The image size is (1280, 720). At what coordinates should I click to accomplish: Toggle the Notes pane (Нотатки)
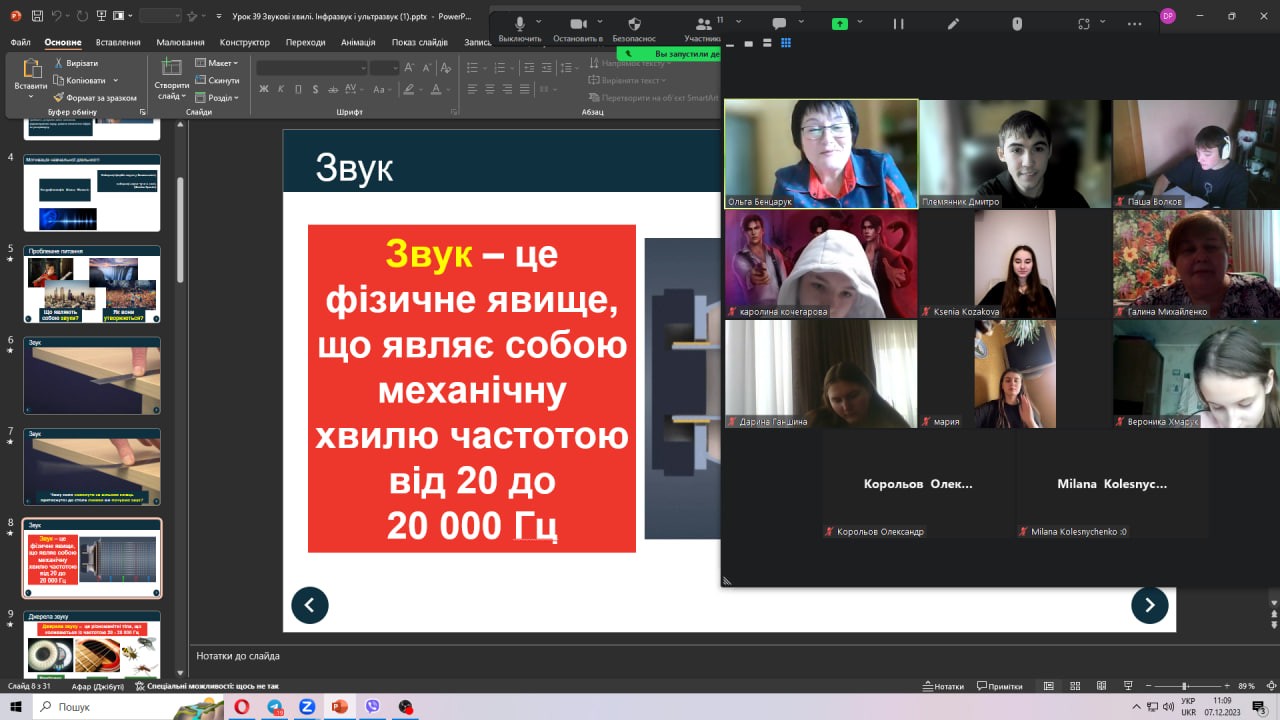click(942, 686)
